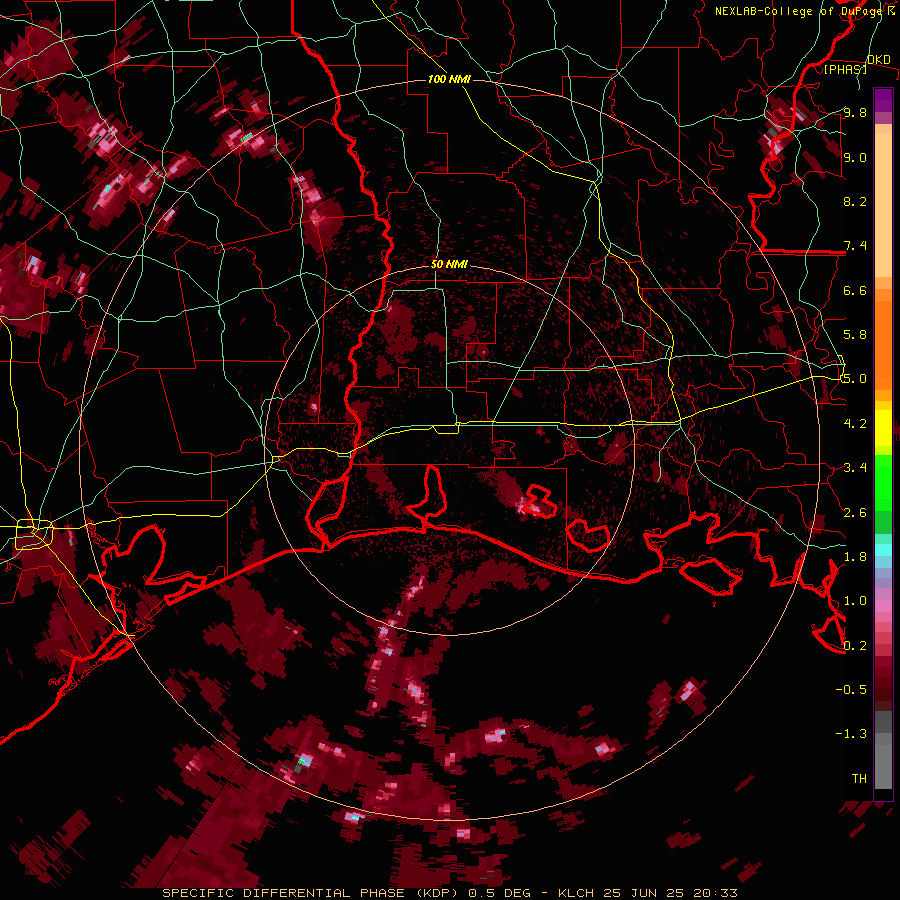
Task: Click the 5.8 value on the color scale
Action: [855, 335]
